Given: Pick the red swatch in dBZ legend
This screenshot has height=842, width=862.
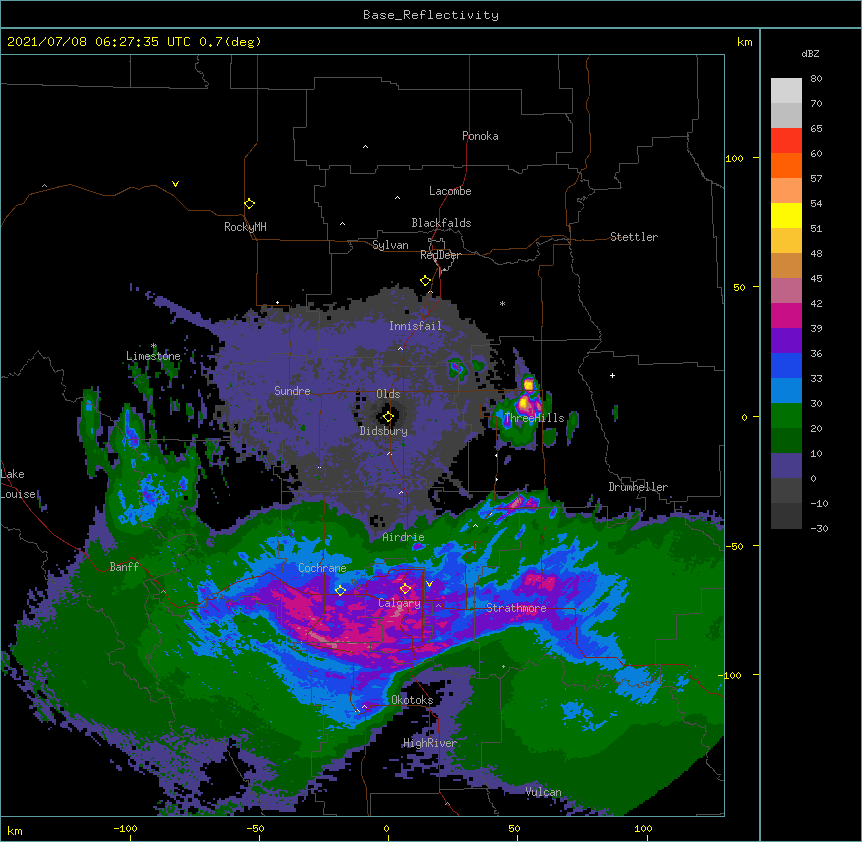Looking at the screenshot, I should [786, 141].
